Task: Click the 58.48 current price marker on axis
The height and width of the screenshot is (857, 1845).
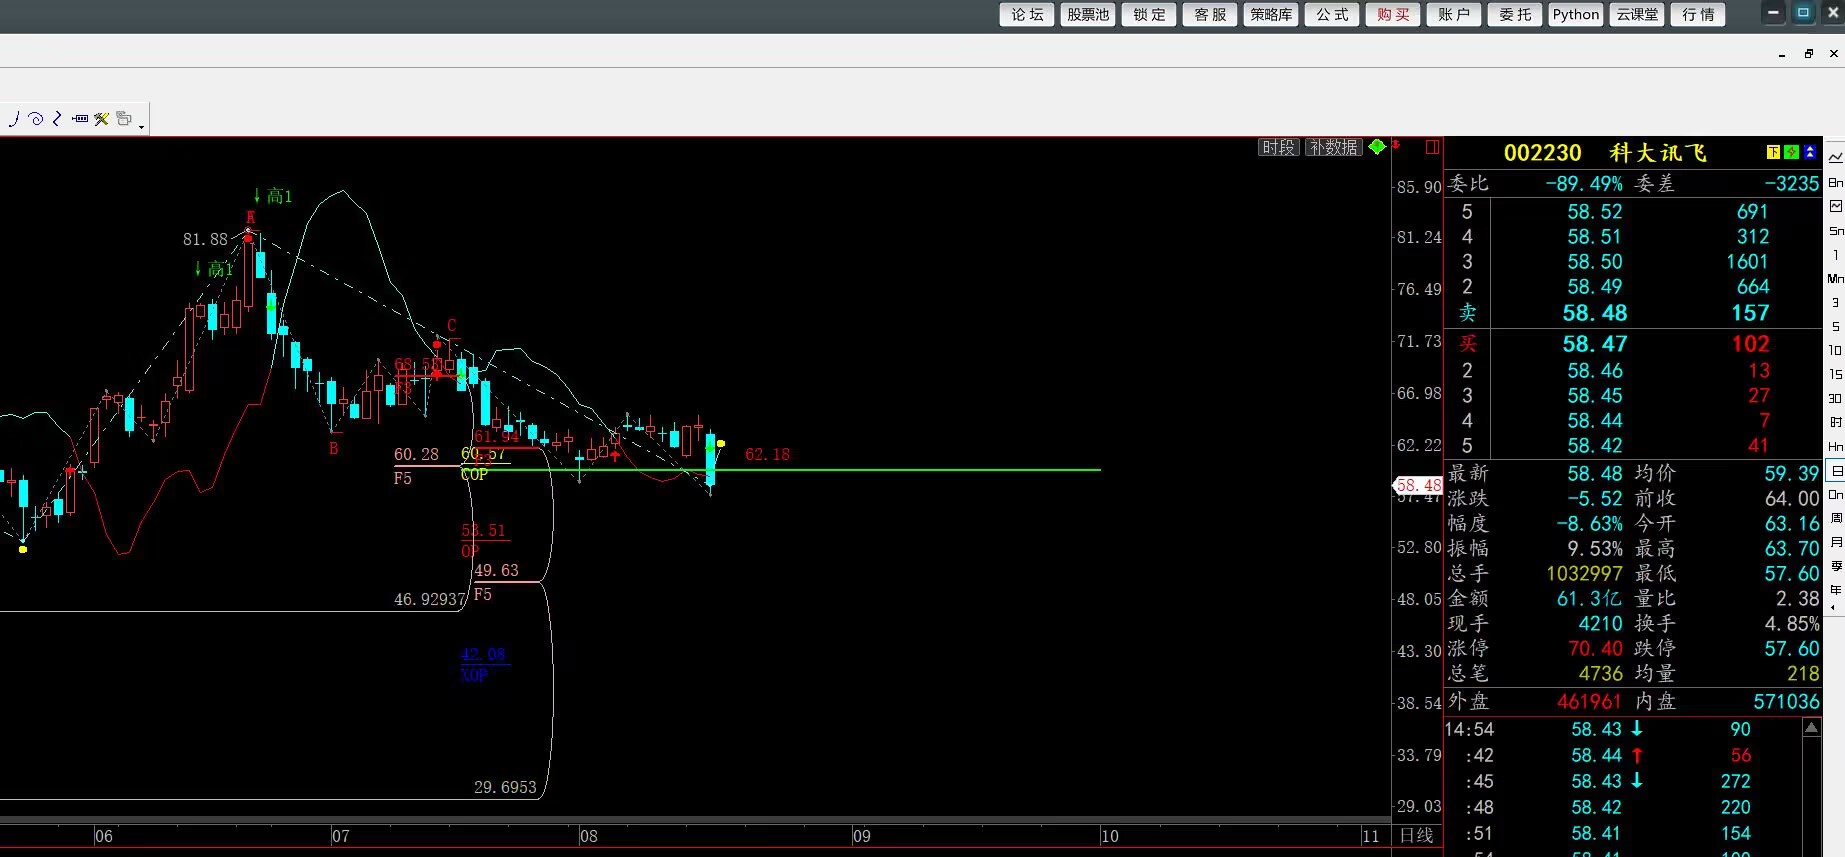Action: pos(1418,485)
